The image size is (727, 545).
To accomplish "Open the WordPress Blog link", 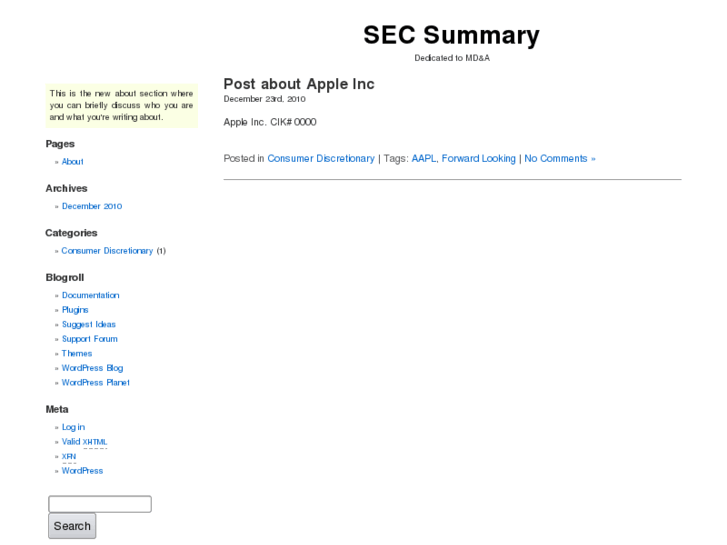I will (x=92, y=368).
